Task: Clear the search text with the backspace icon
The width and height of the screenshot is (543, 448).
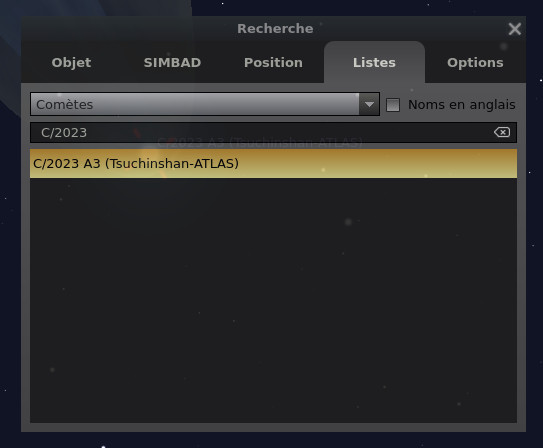Action: point(502,132)
